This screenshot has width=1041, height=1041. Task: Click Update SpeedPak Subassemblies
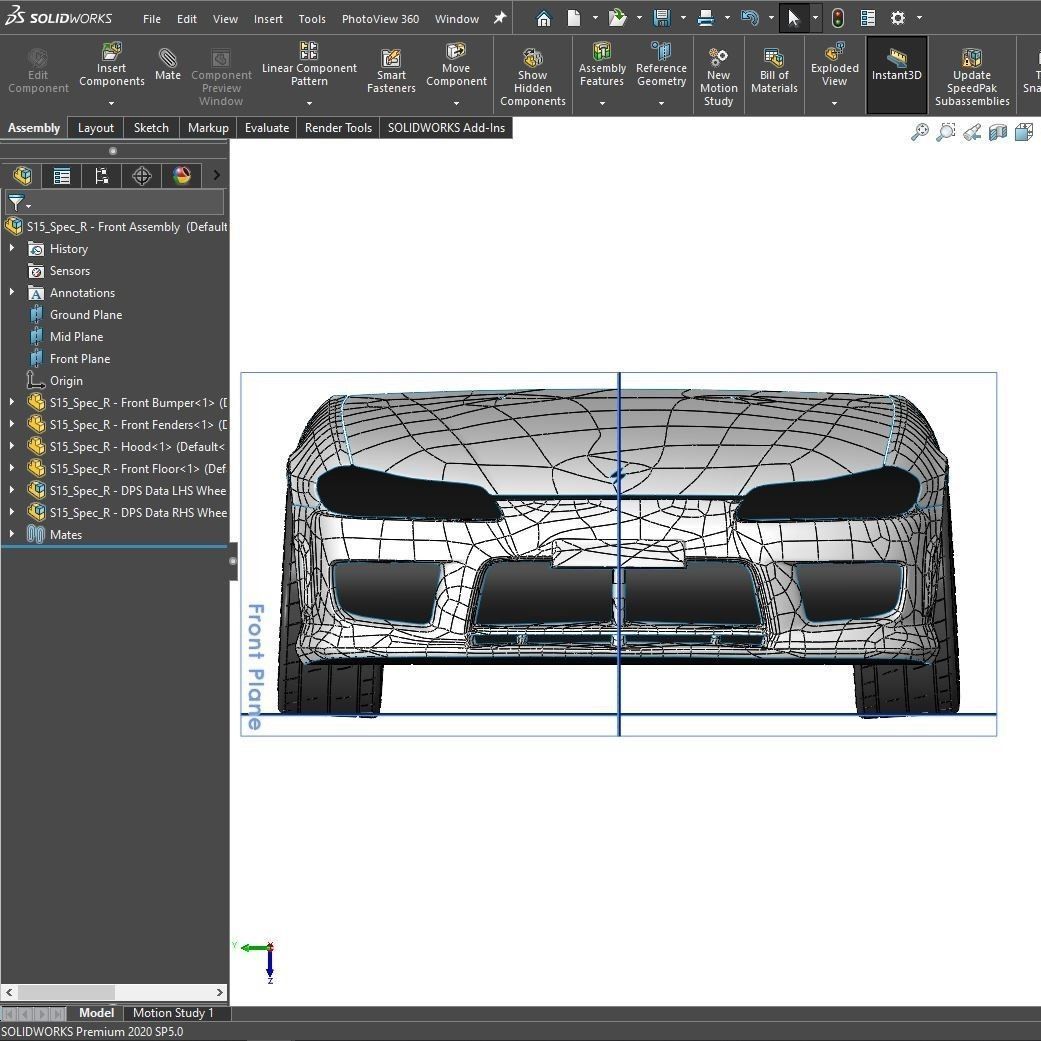coord(971,75)
